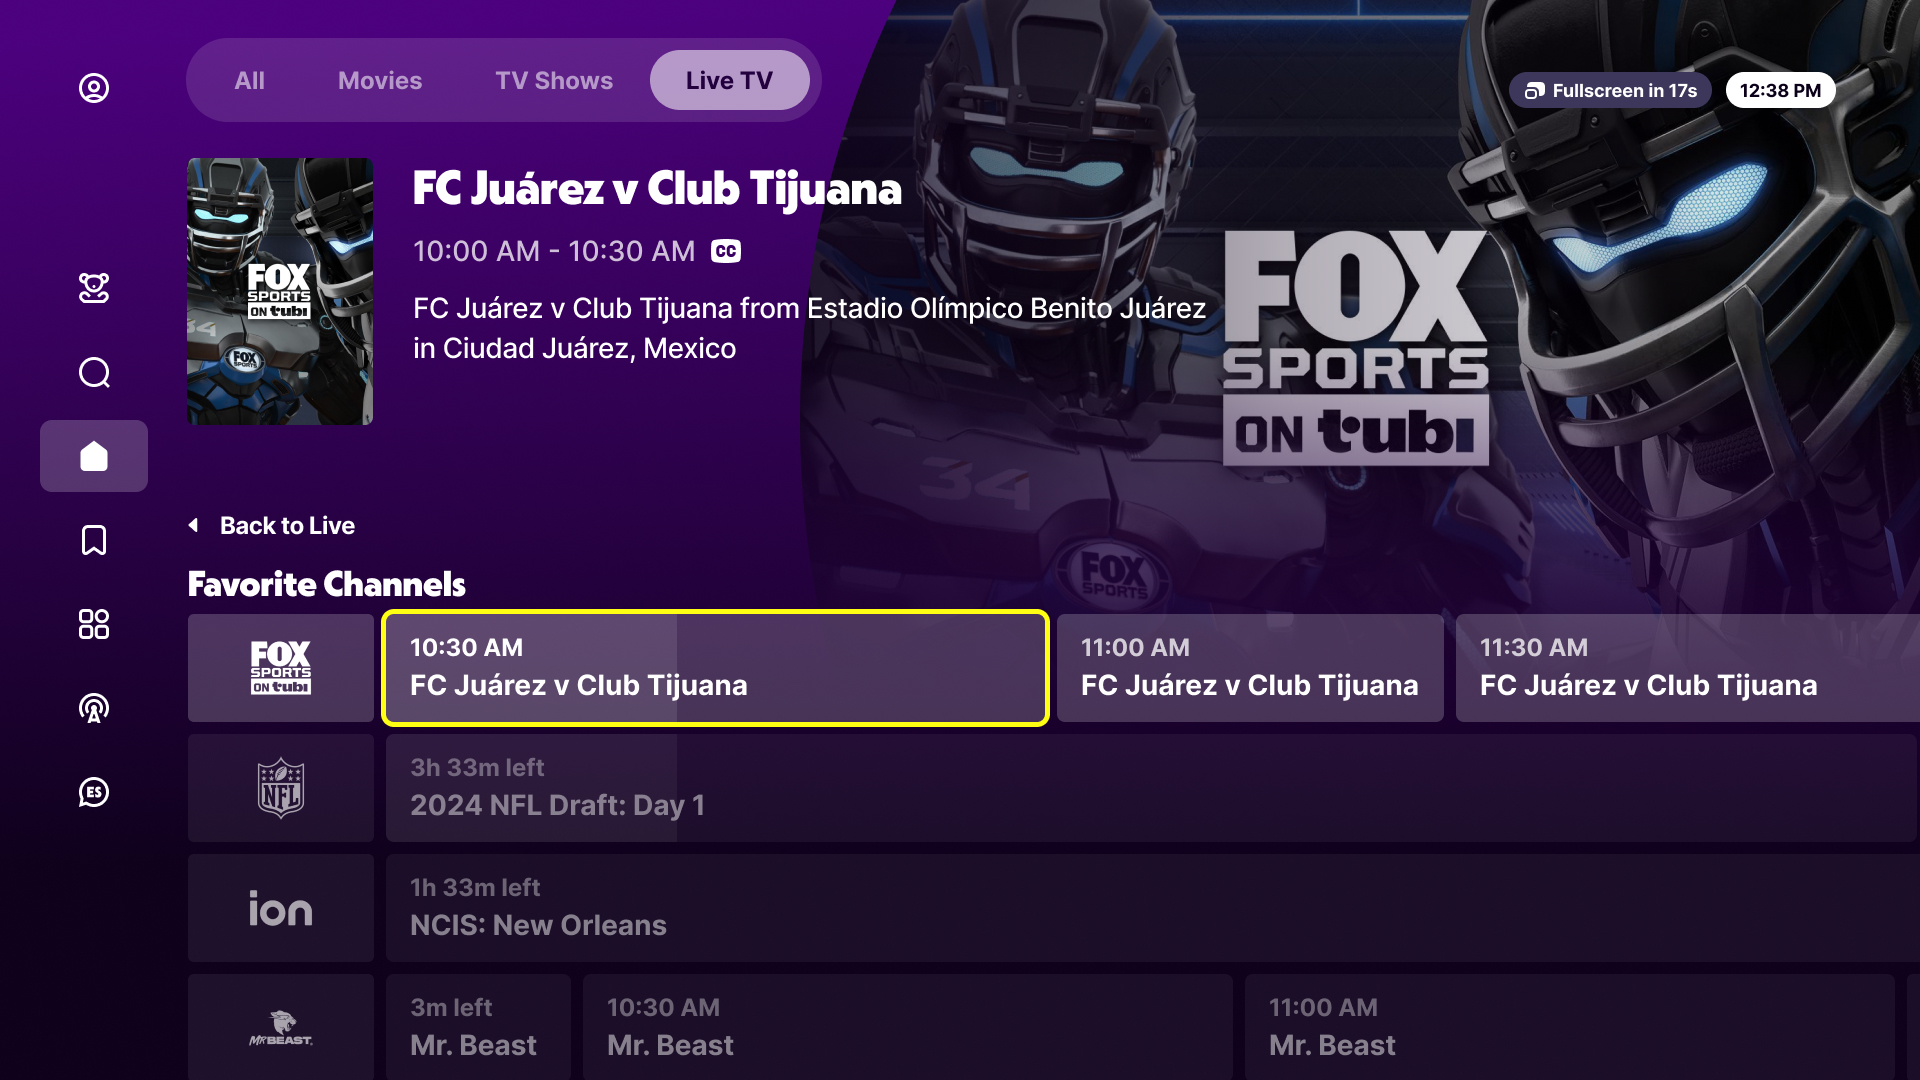Open the Live TV broadcast icon
This screenshot has width=1920, height=1080.
click(x=94, y=708)
